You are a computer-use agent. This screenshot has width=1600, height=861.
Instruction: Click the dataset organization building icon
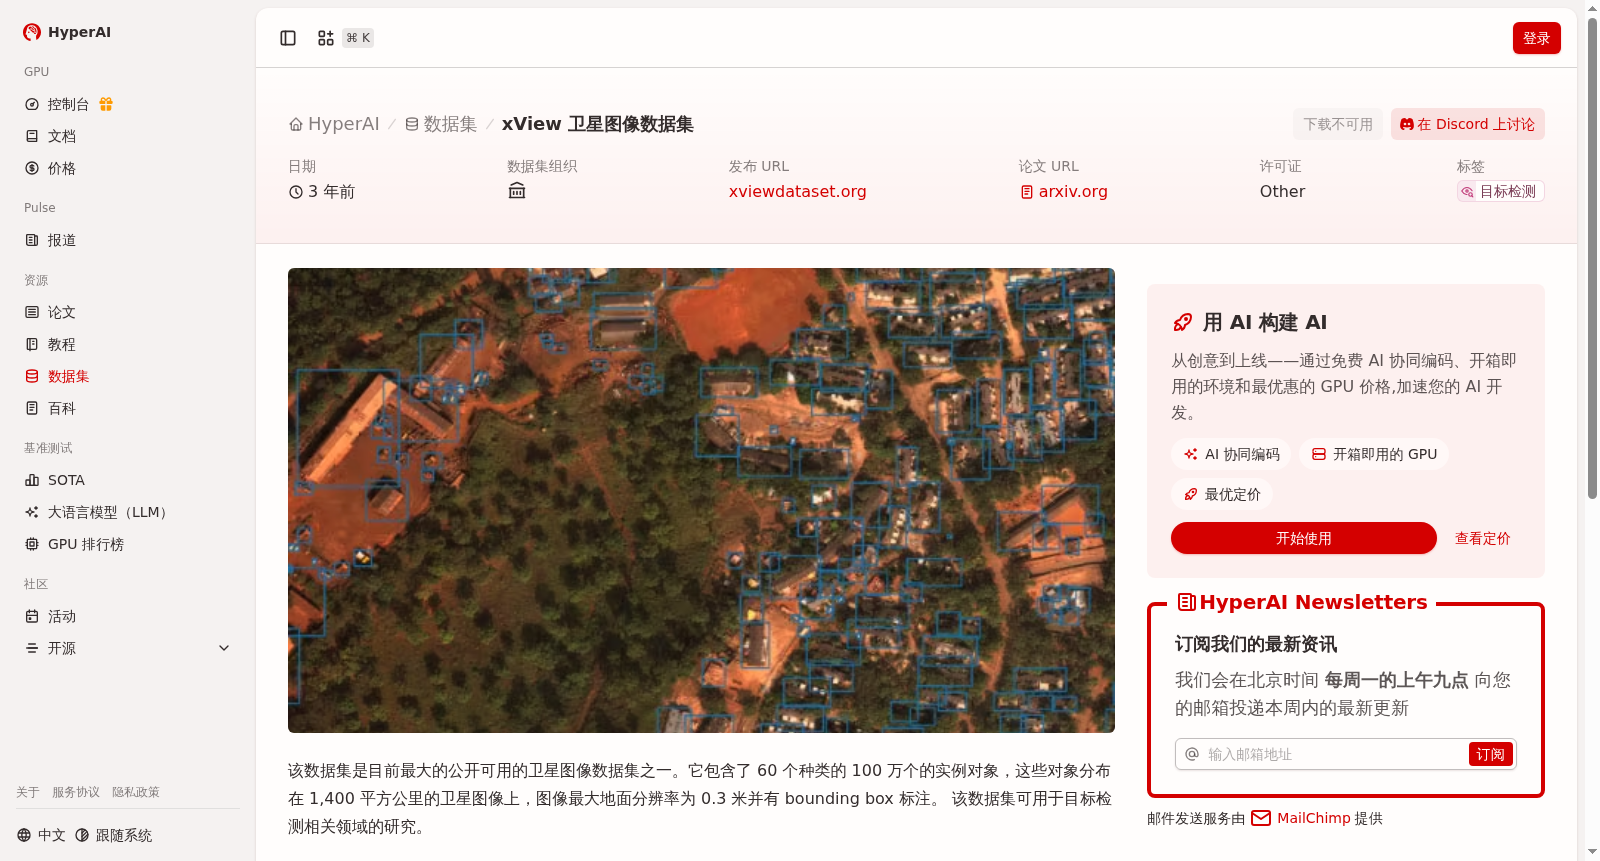click(x=517, y=191)
